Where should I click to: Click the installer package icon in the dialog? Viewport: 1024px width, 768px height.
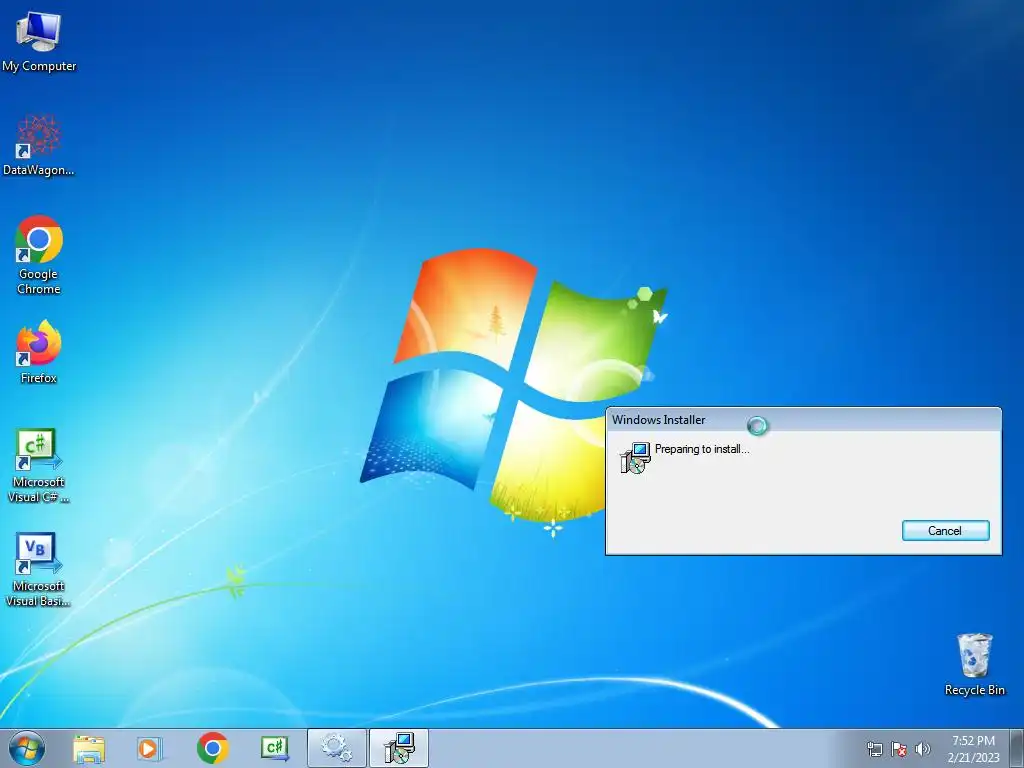click(x=635, y=458)
